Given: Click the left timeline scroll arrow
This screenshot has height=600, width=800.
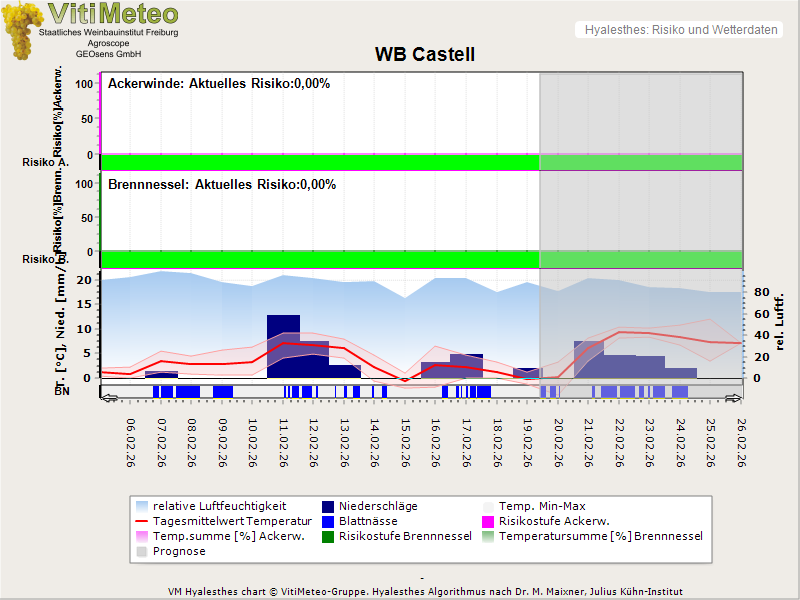Looking at the screenshot, I should 109,397.
